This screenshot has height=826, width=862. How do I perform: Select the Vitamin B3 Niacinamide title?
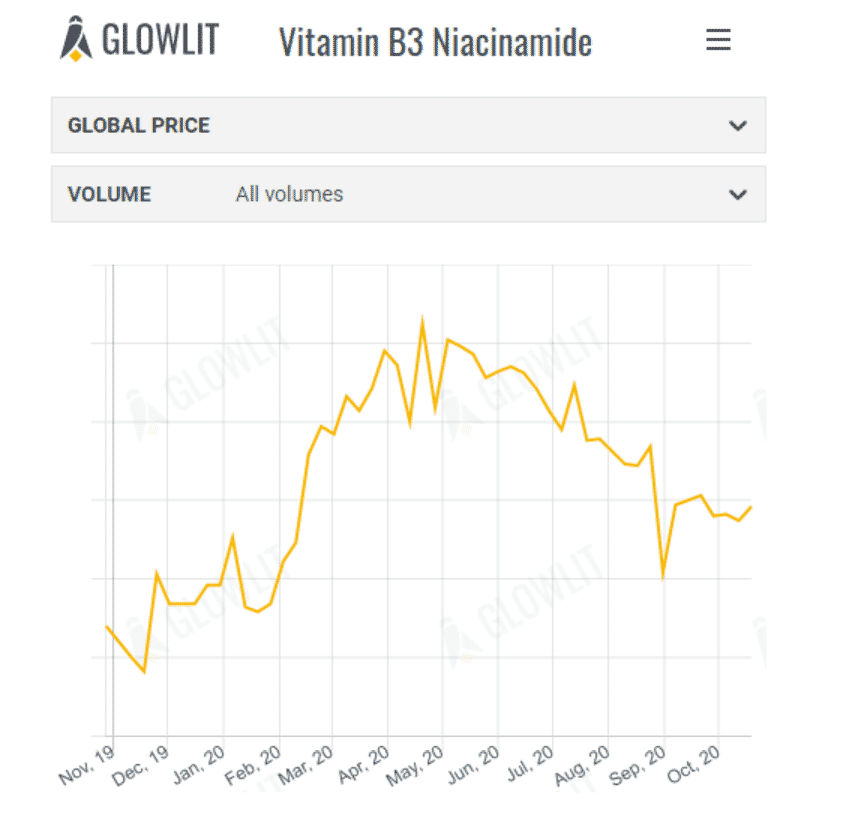[435, 41]
